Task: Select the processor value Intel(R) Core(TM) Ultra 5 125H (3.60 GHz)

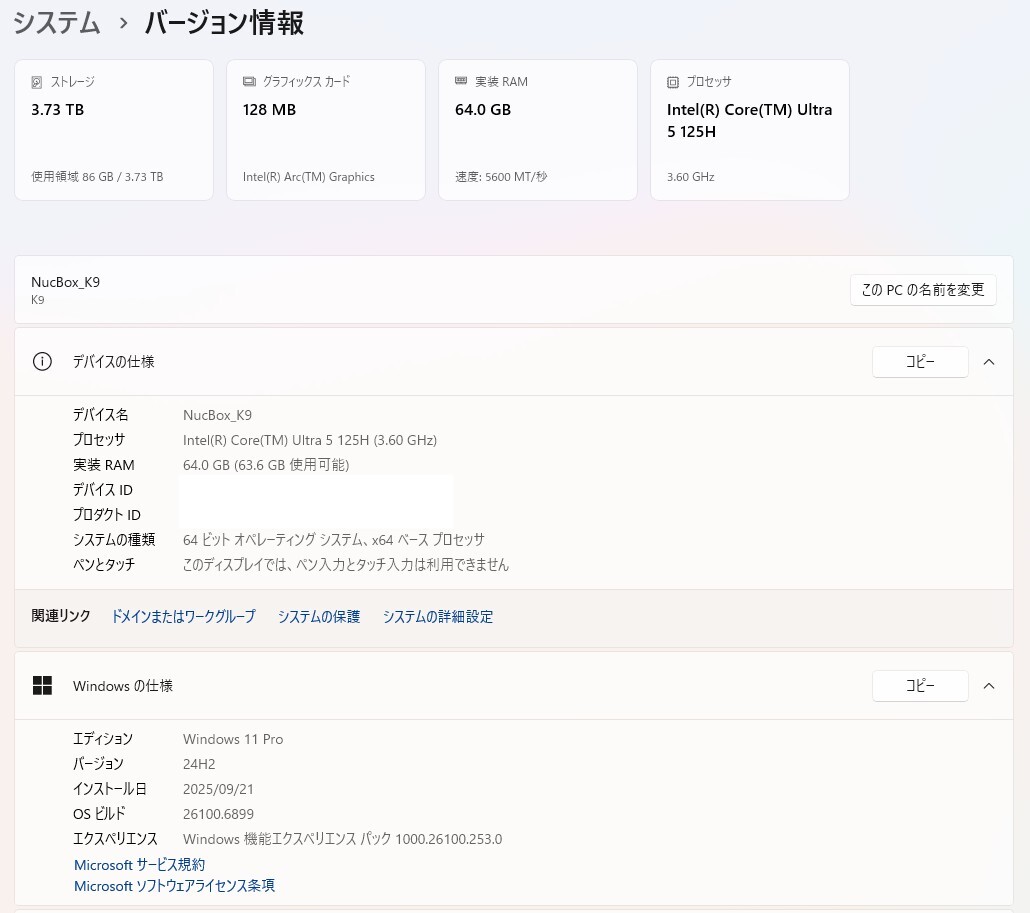Action: (309, 440)
